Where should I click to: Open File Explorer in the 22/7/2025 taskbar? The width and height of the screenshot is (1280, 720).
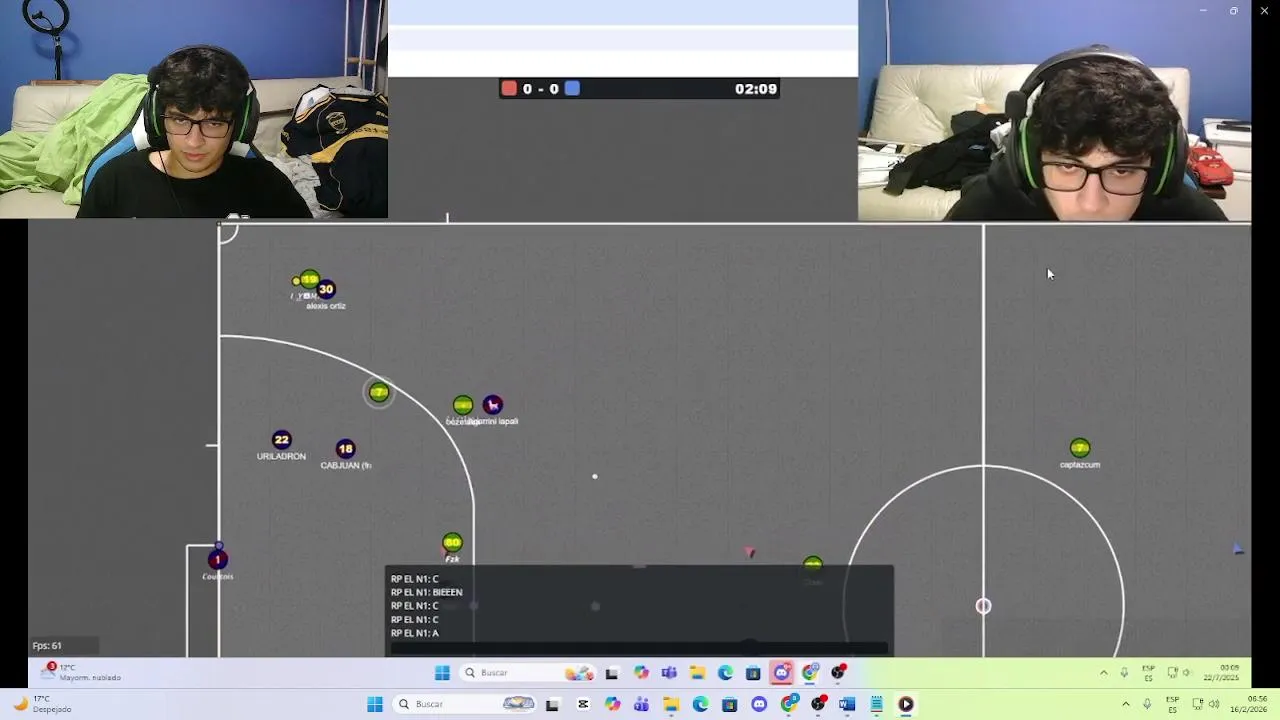697,673
